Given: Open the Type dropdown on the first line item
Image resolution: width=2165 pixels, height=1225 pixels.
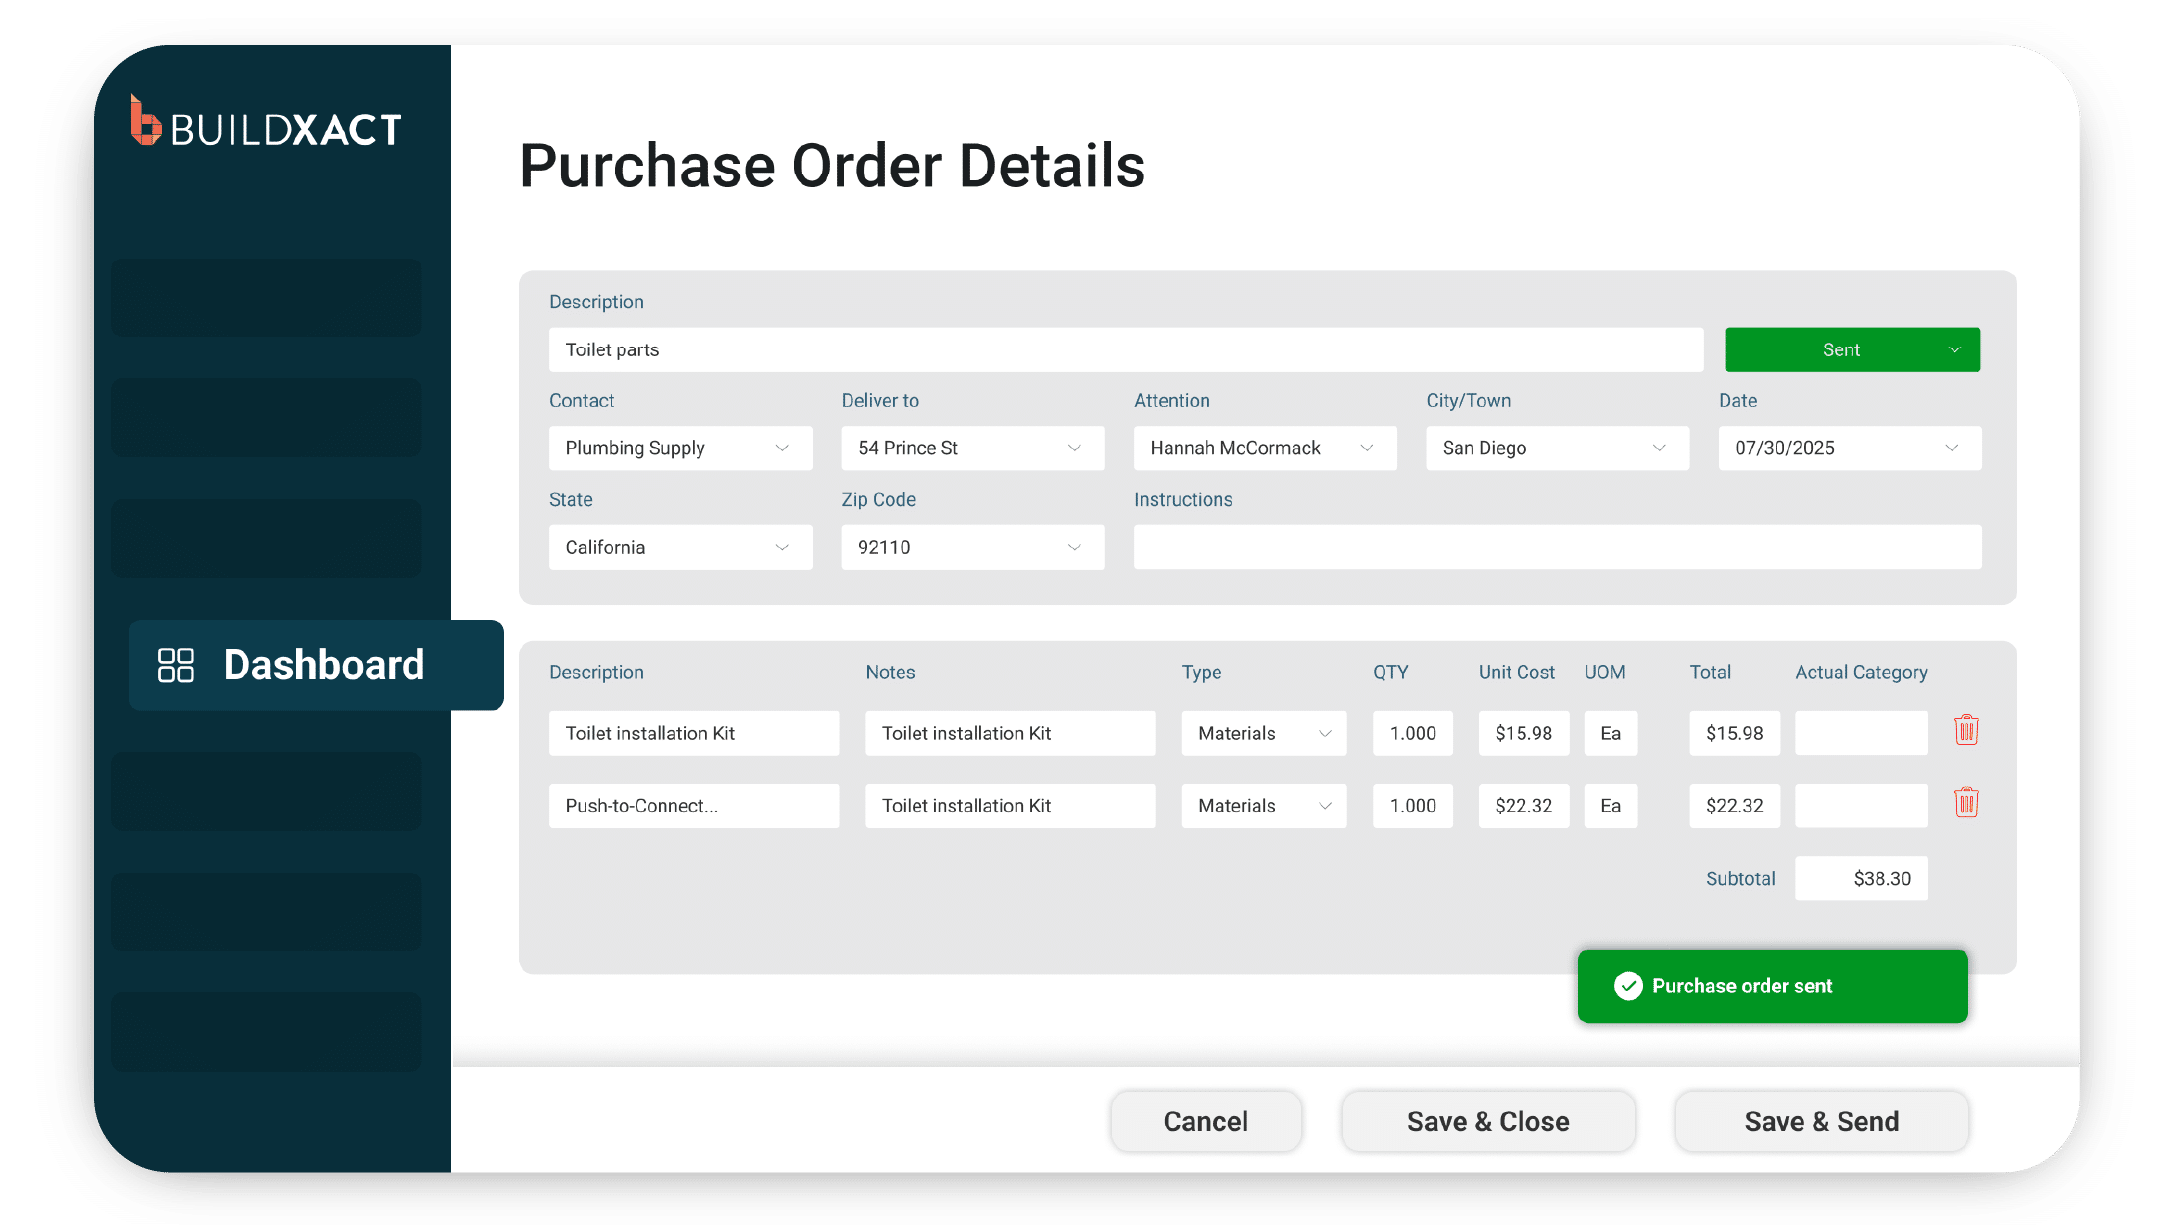Looking at the screenshot, I should coord(1326,732).
